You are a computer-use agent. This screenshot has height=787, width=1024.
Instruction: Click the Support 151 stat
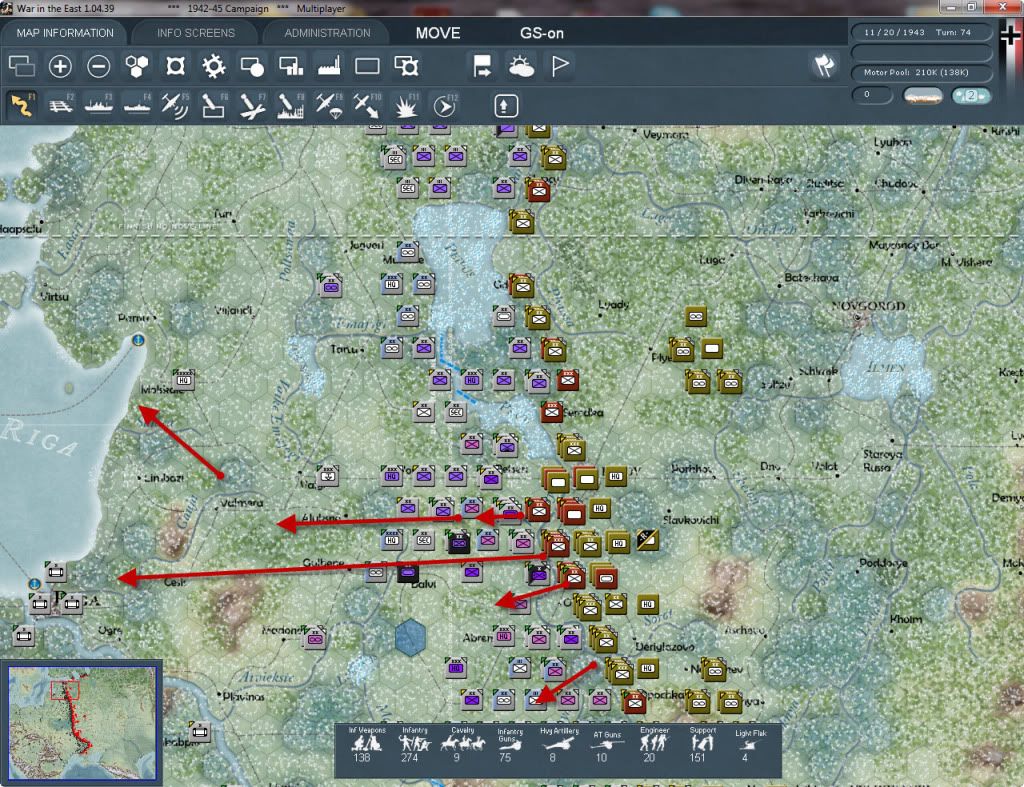[702, 746]
